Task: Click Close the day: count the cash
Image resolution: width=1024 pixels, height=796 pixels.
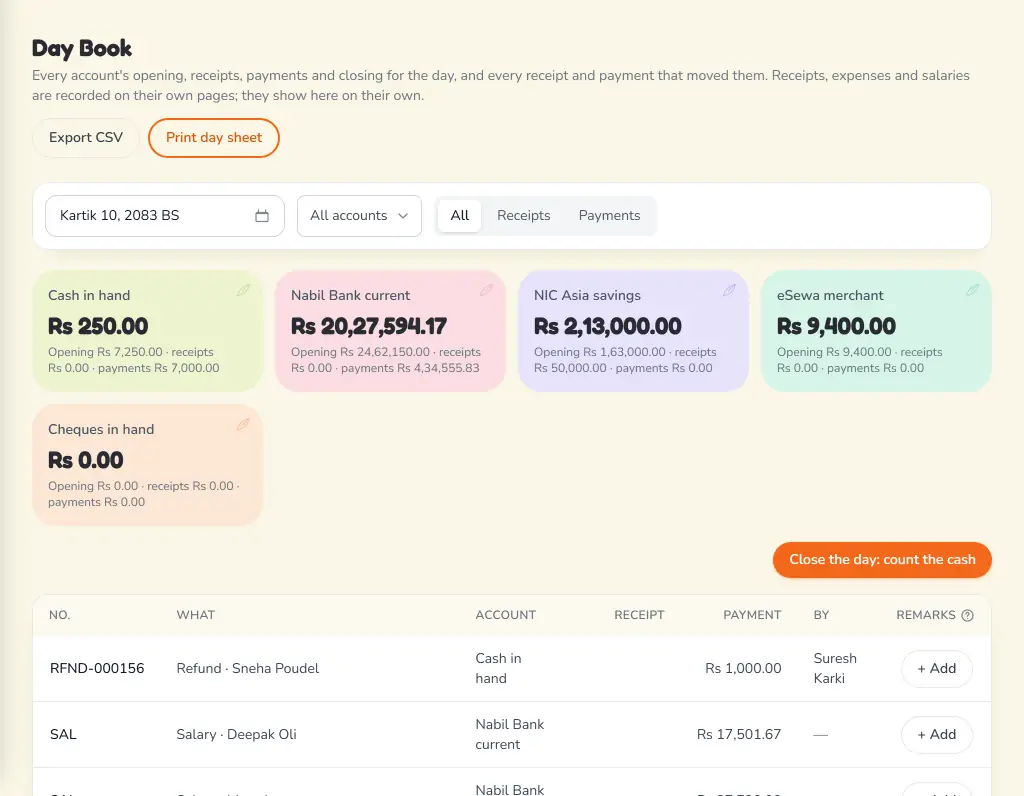Action: pos(882,560)
